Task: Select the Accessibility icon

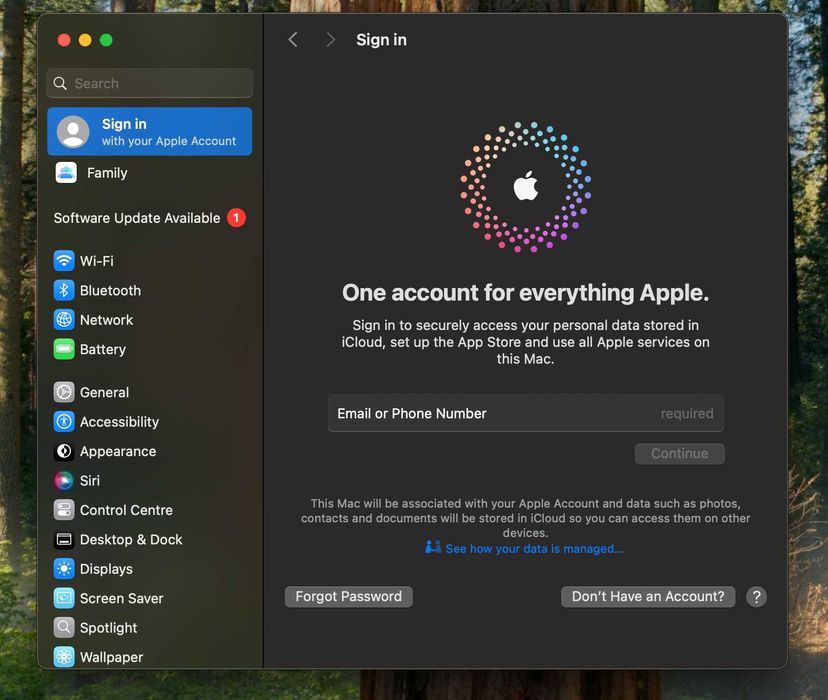Action: (x=64, y=422)
